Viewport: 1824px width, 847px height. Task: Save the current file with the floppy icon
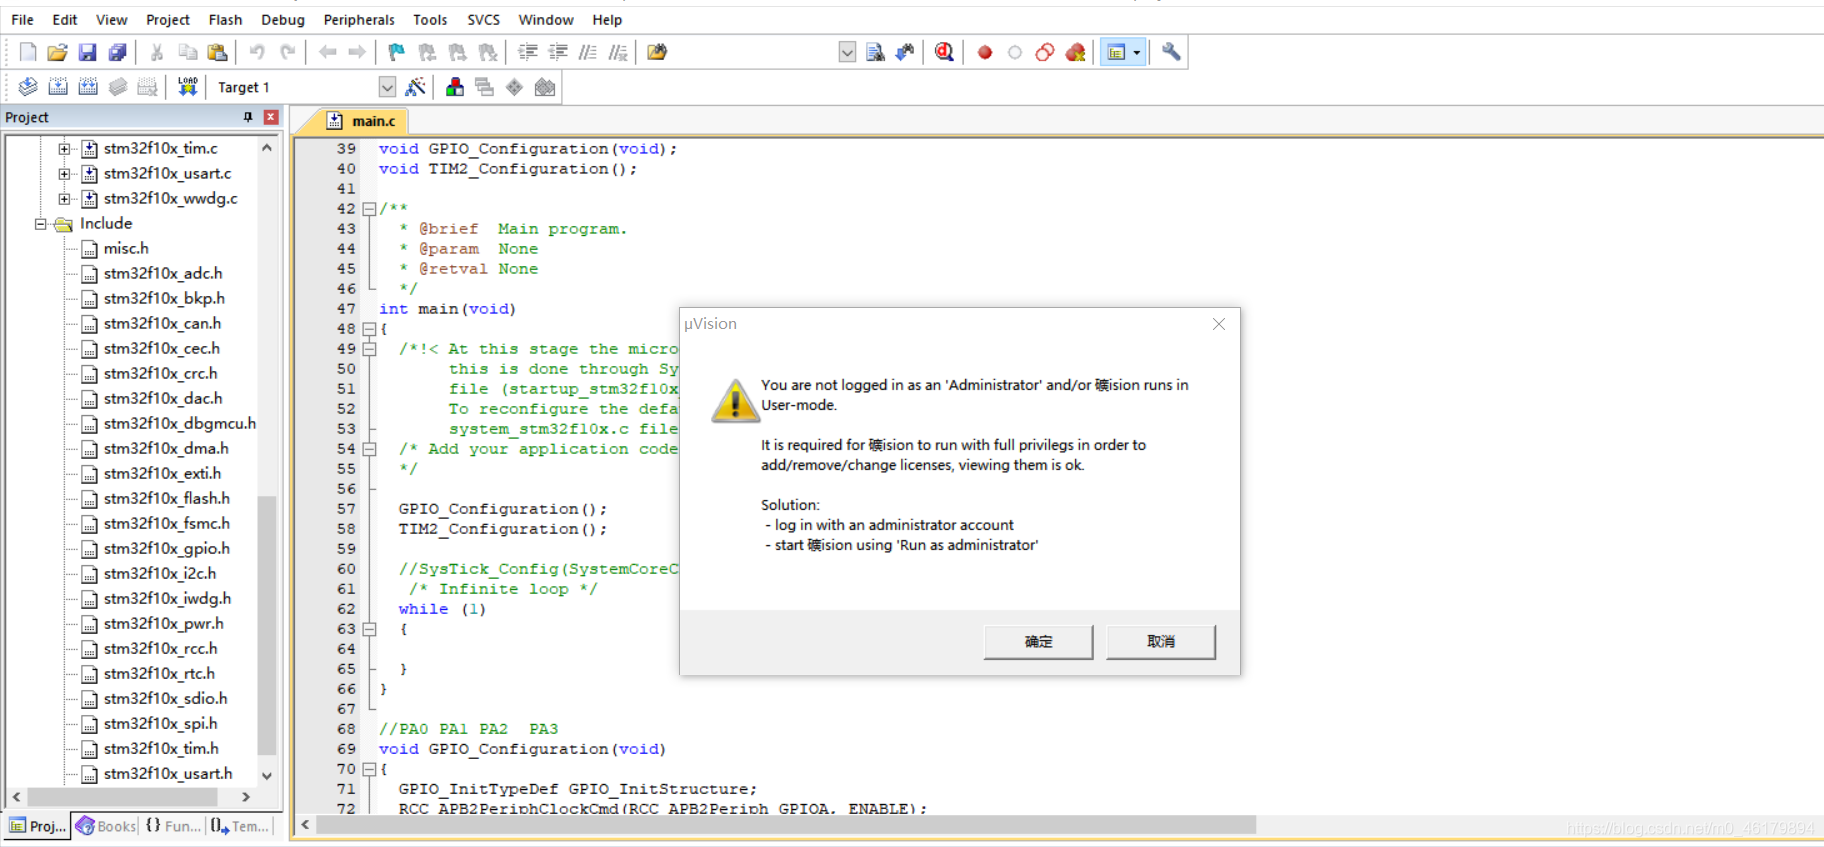pos(88,52)
